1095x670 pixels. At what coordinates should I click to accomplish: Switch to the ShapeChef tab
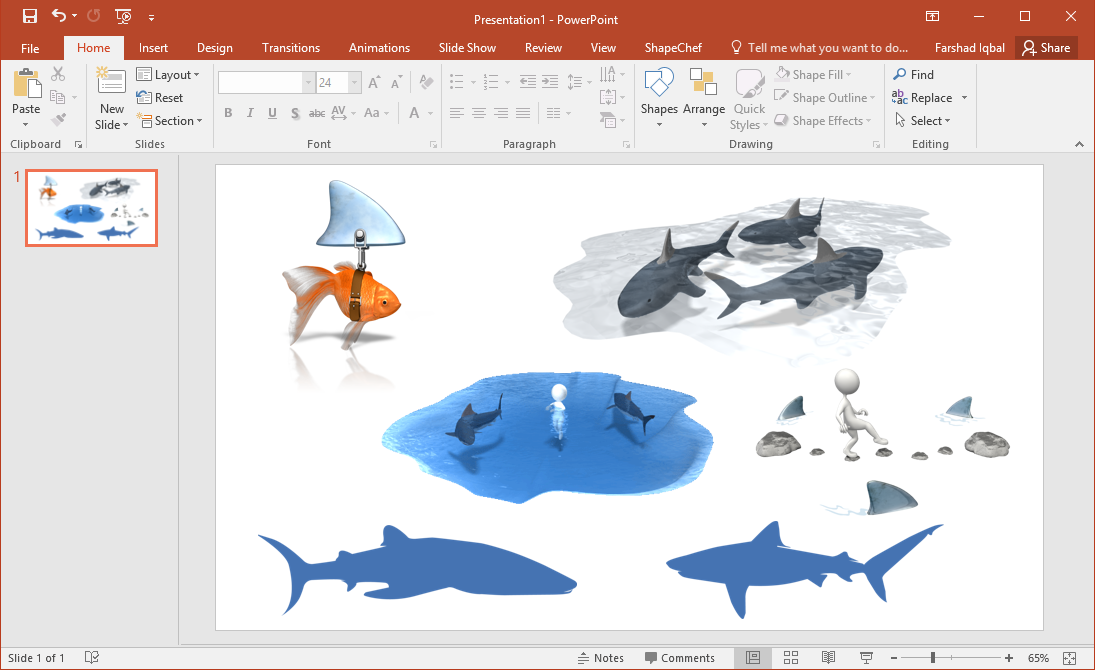pos(673,48)
